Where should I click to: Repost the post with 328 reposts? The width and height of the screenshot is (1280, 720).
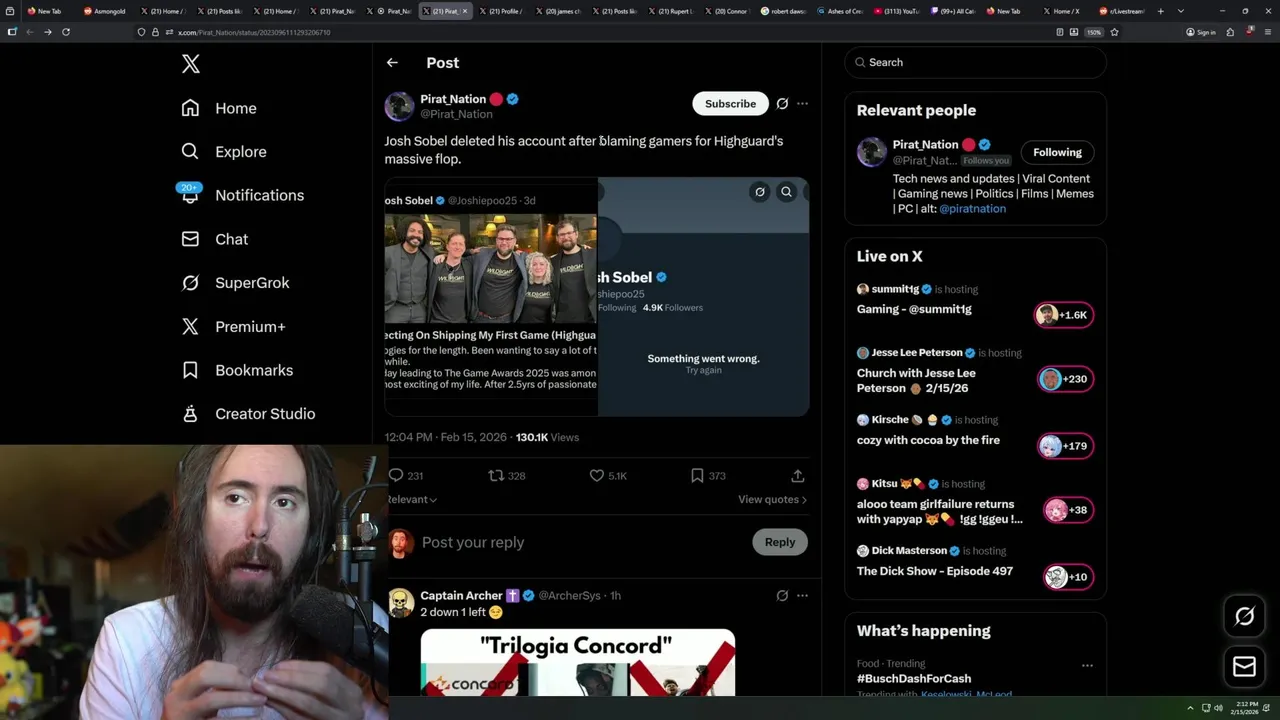(x=495, y=475)
